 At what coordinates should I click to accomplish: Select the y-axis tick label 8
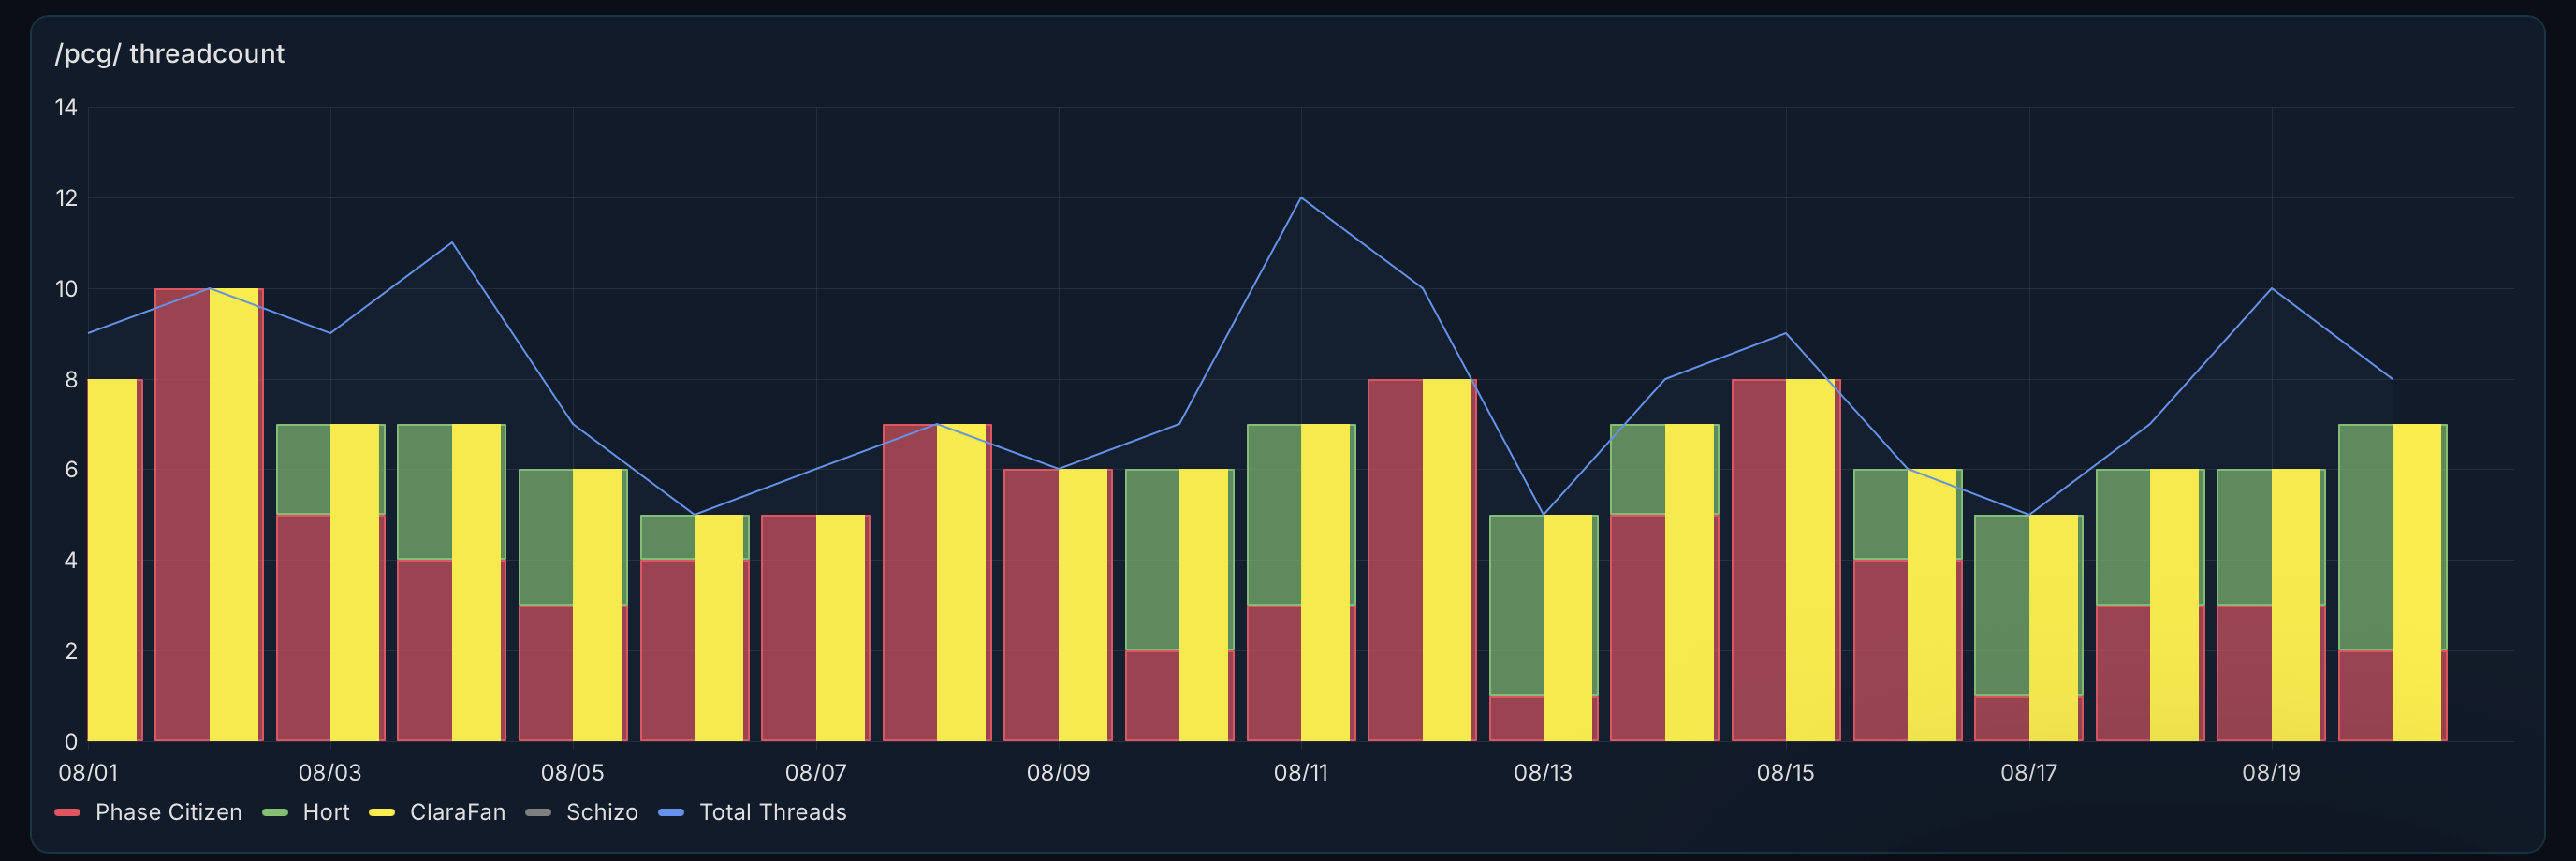[x=71, y=379]
